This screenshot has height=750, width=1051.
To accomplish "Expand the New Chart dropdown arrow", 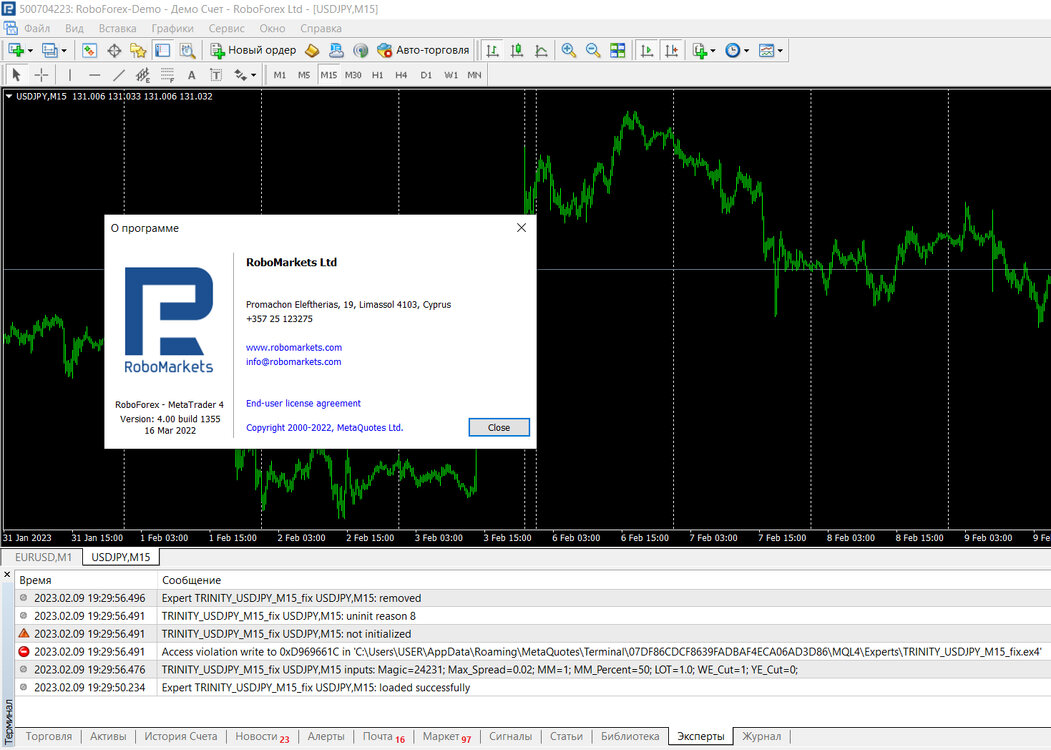I will [29, 50].
